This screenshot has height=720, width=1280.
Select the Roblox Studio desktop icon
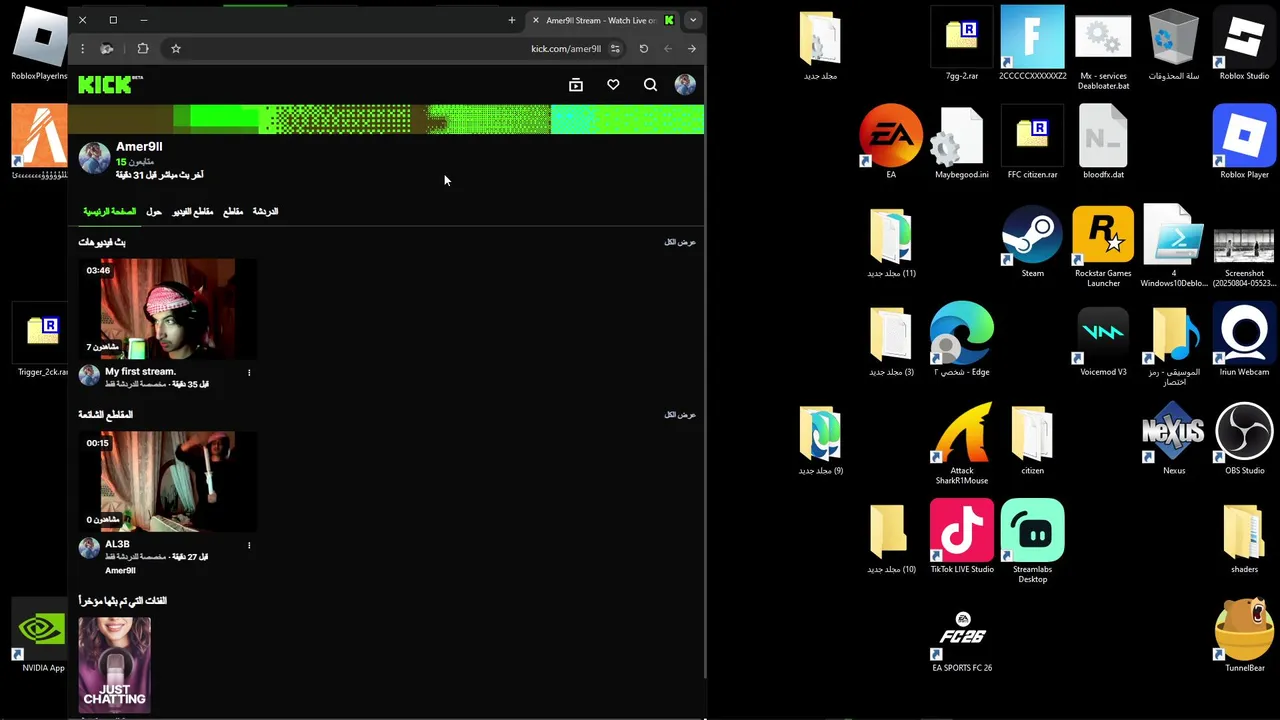point(1244,45)
